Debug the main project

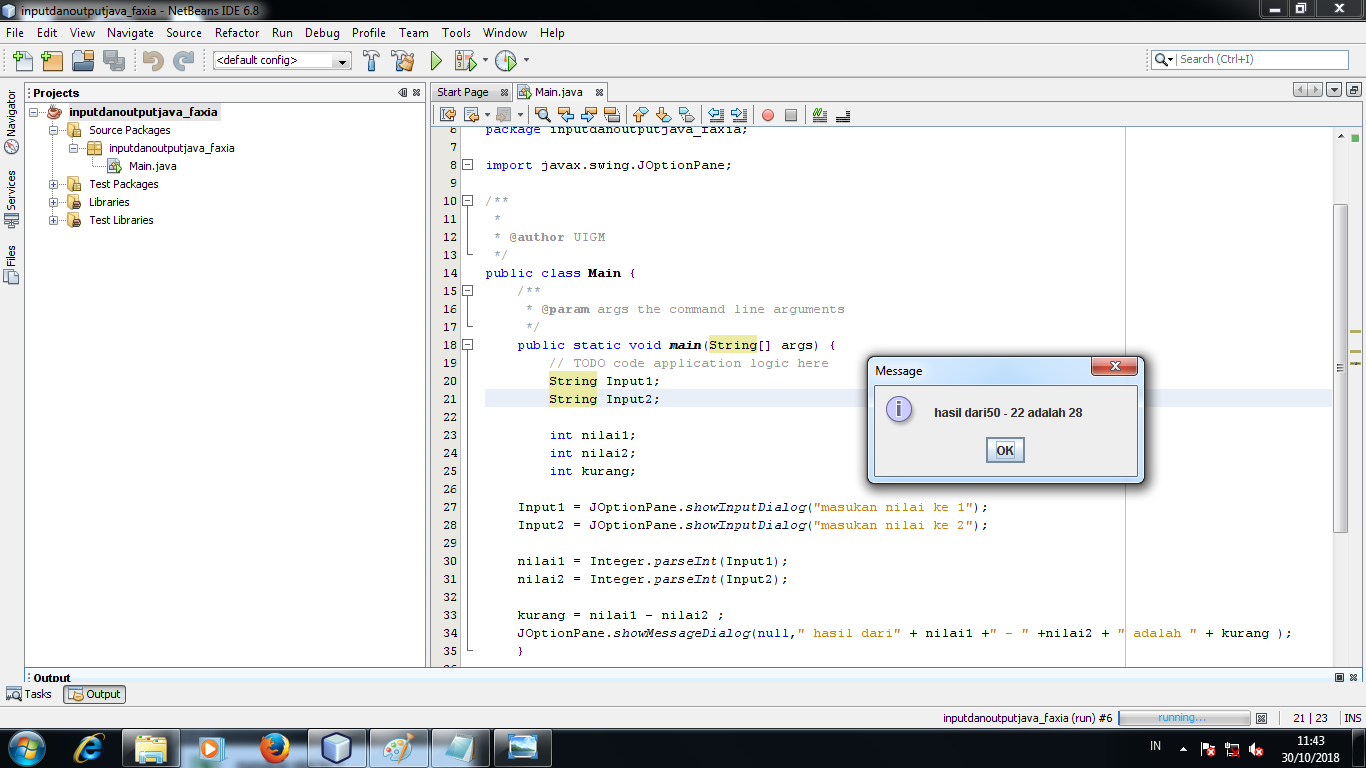click(467, 60)
